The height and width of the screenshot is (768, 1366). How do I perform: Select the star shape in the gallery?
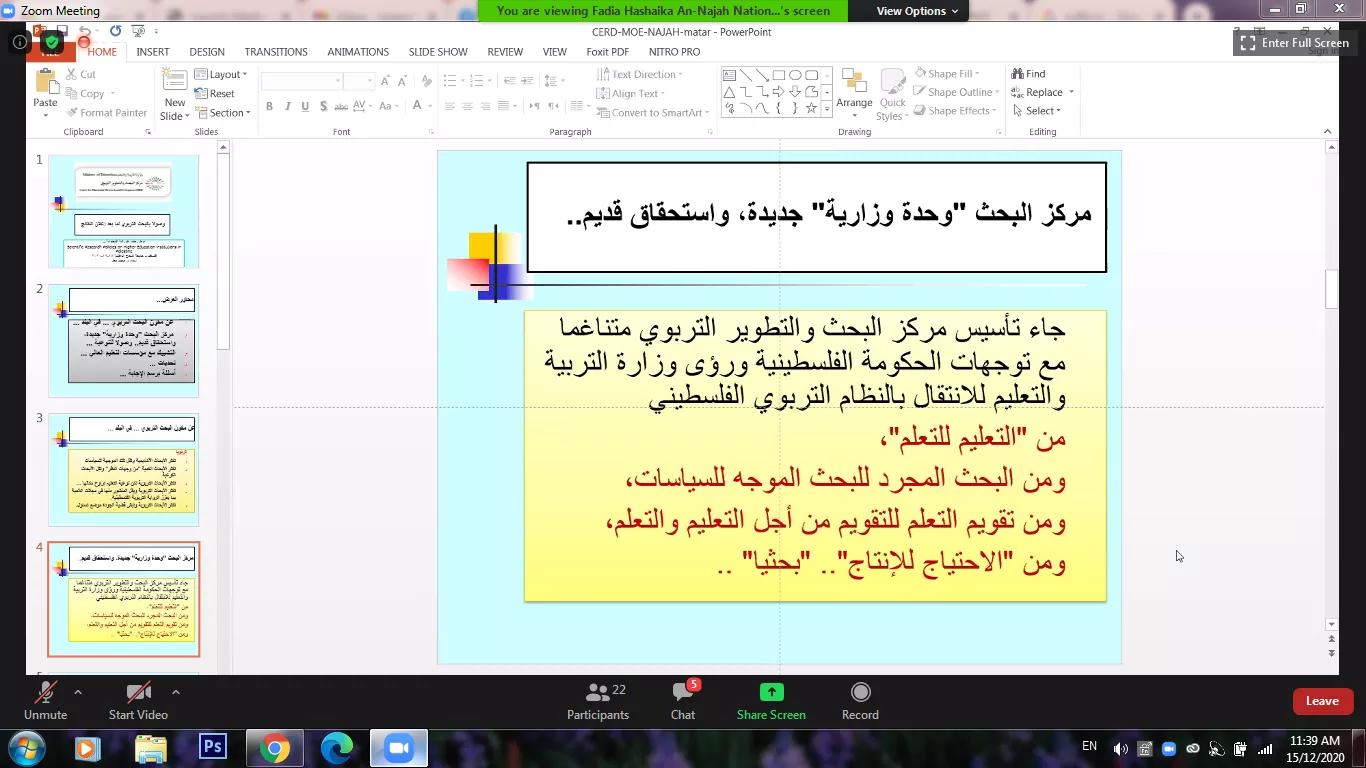coord(811,108)
